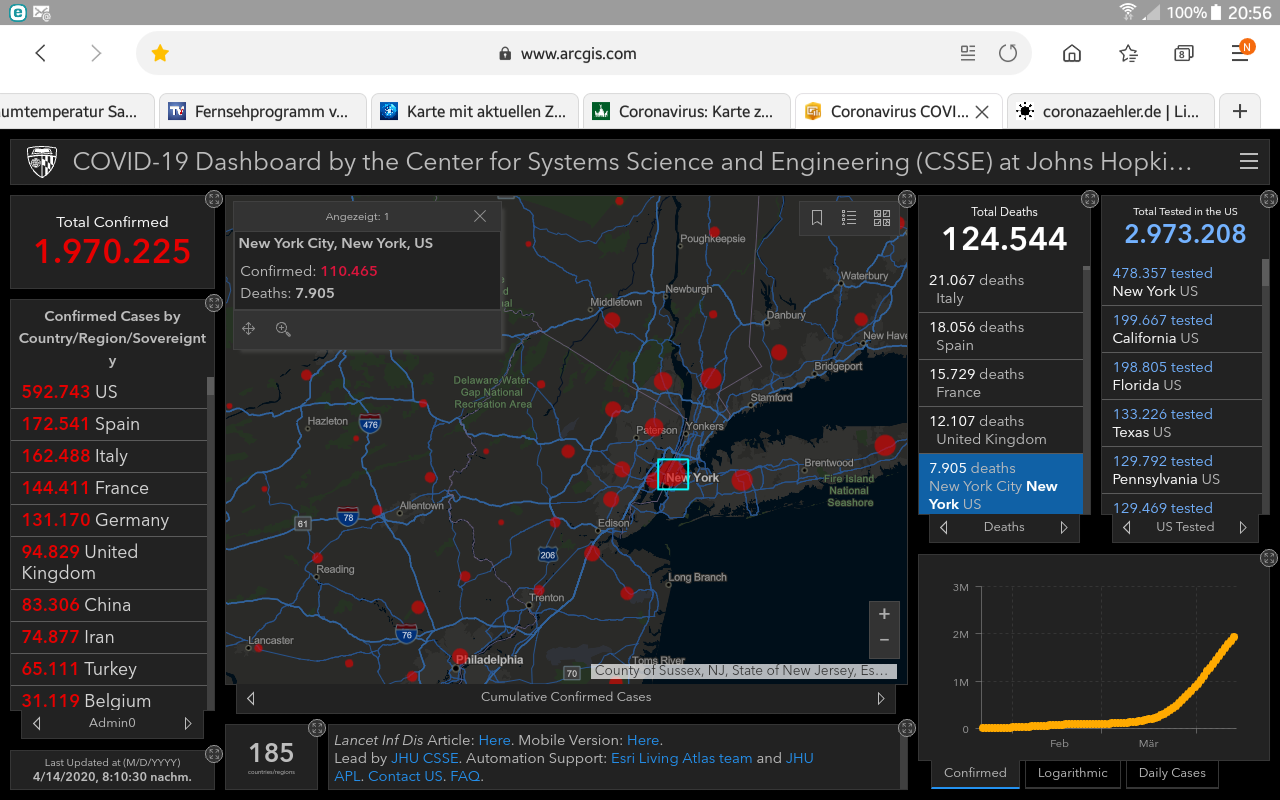Previous map layer before Cumulative Confirmed Cases
The image size is (1280, 800).
[251, 698]
